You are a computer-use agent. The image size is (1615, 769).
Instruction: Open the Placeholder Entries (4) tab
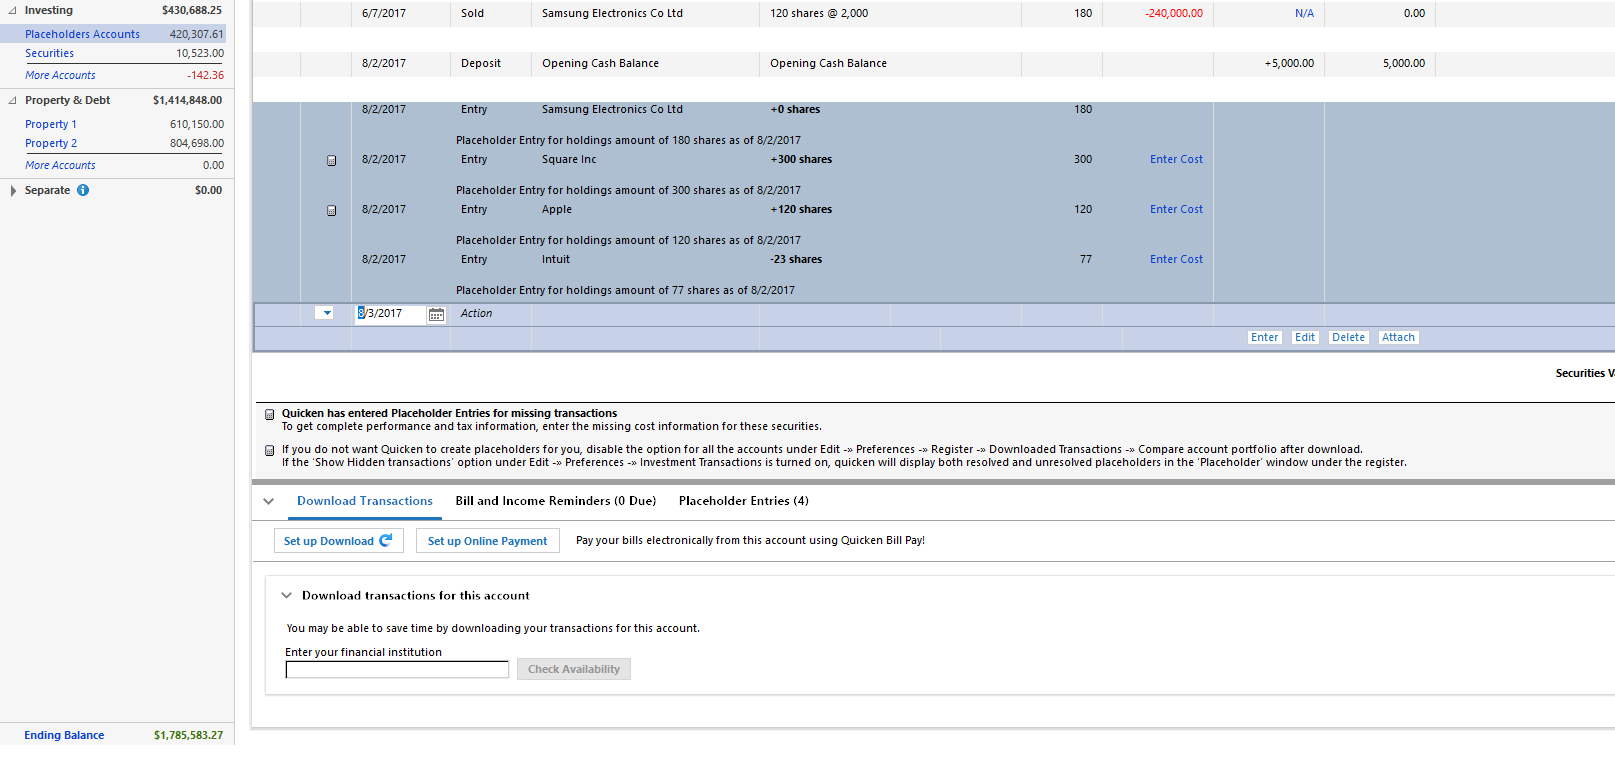tap(743, 501)
